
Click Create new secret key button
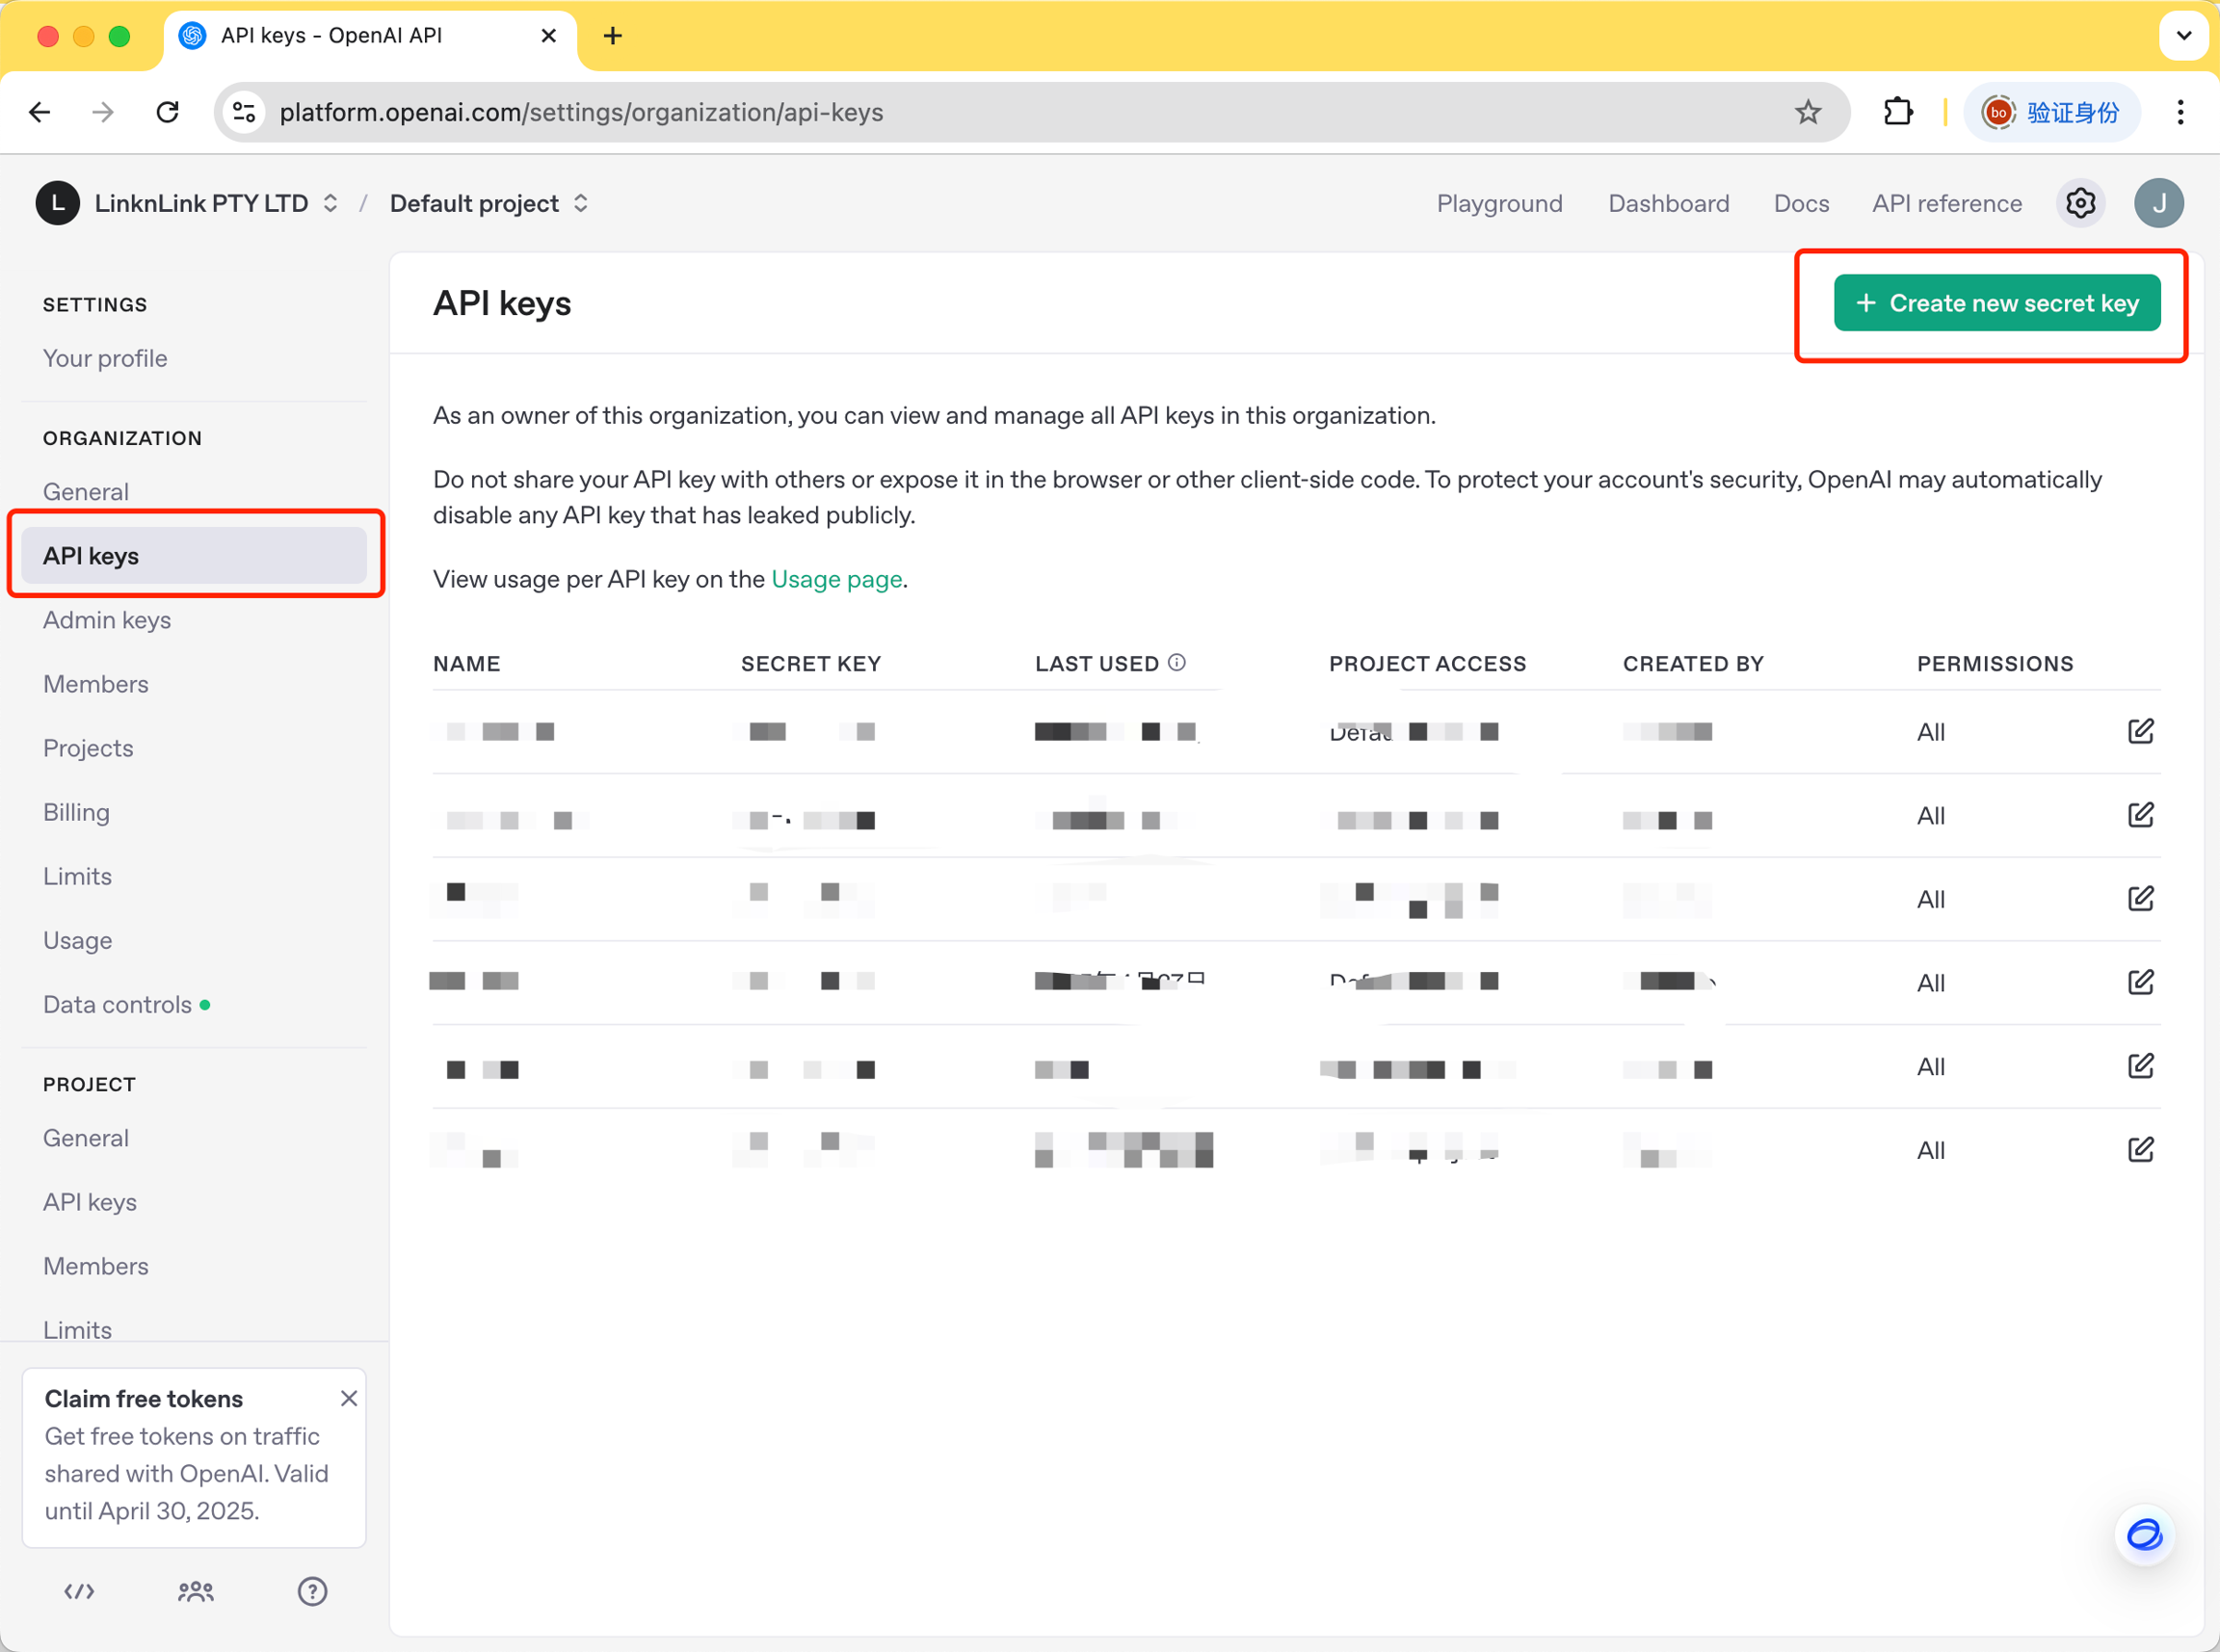[x=1996, y=303]
